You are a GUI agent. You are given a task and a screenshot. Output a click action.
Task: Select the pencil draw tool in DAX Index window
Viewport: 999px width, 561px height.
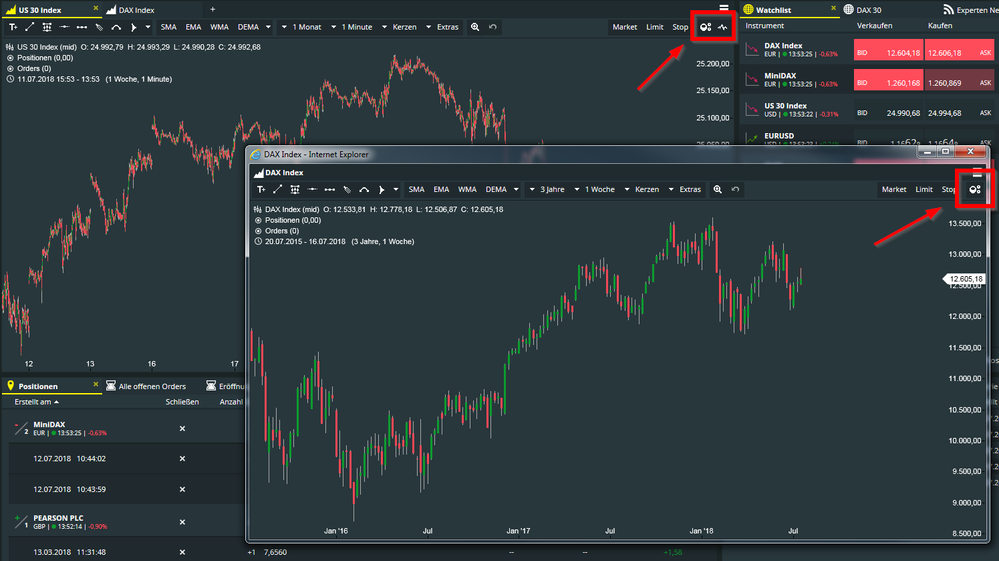tap(347, 190)
